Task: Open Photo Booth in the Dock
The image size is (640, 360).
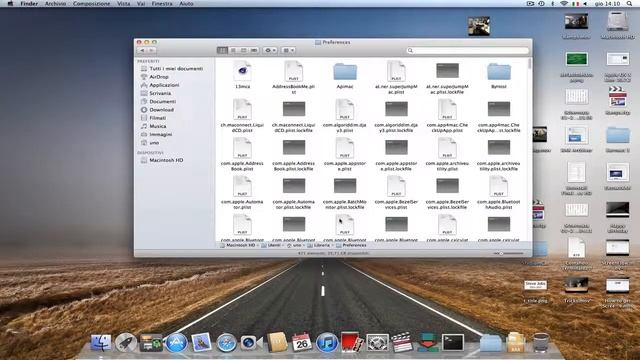Action: [351, 342]
